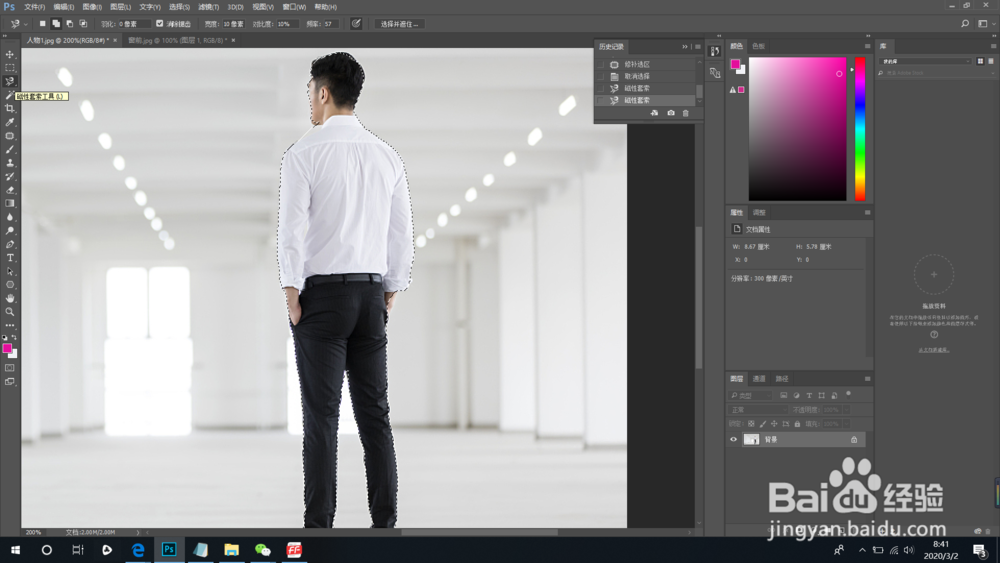Select the Brush tool
The height and width of the screenshot is (563, 1000).
(10, 149)
